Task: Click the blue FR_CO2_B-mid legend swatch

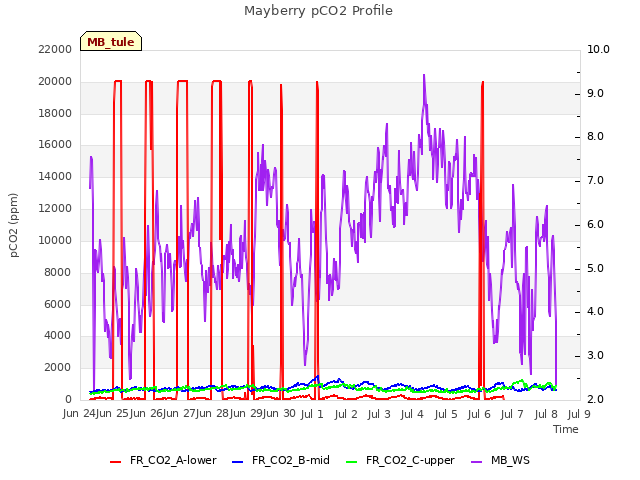Action: (238, 461)
